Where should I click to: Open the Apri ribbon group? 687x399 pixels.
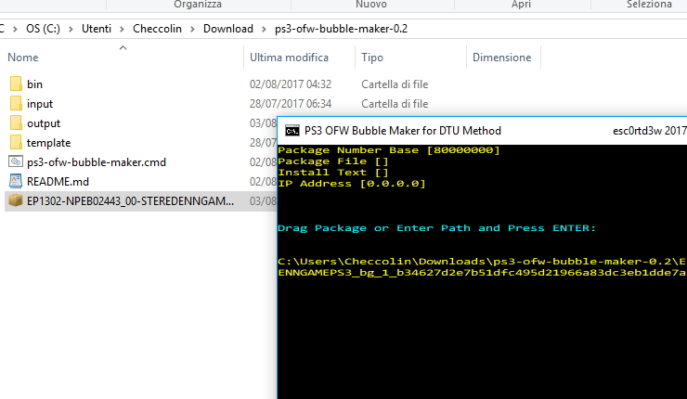coord(521,4)
